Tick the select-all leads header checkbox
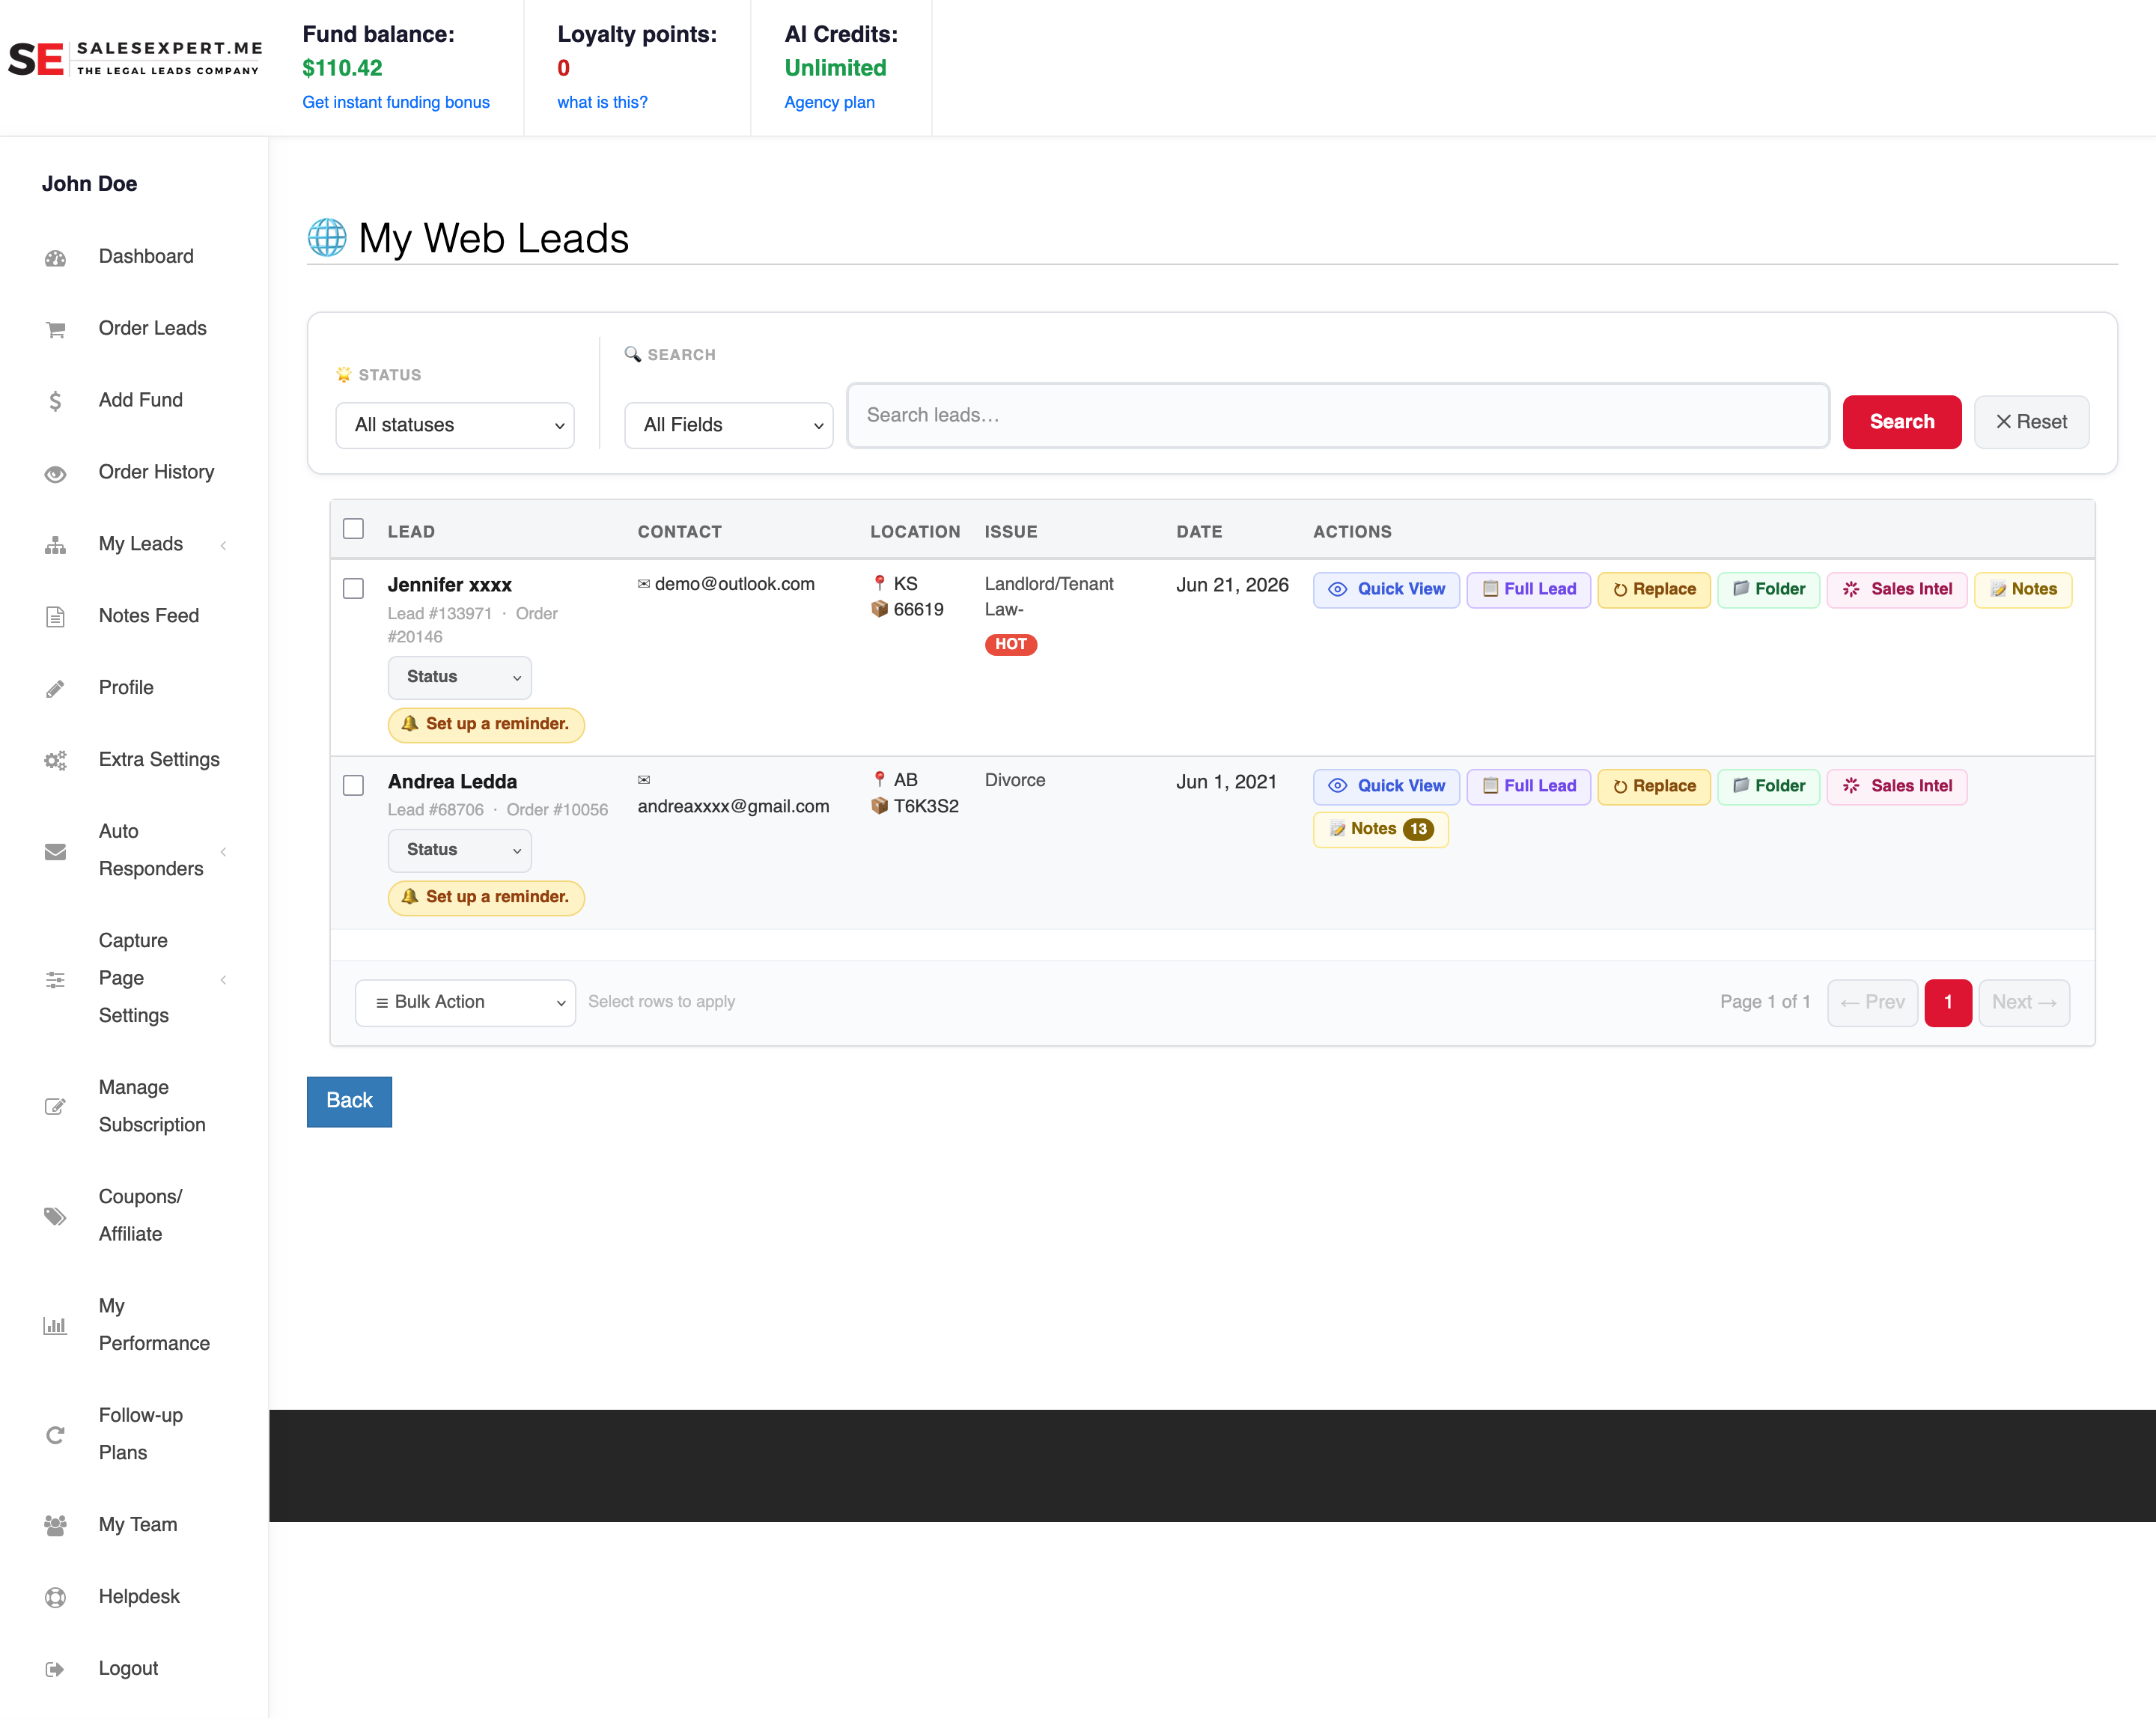 tap(353, 529)
